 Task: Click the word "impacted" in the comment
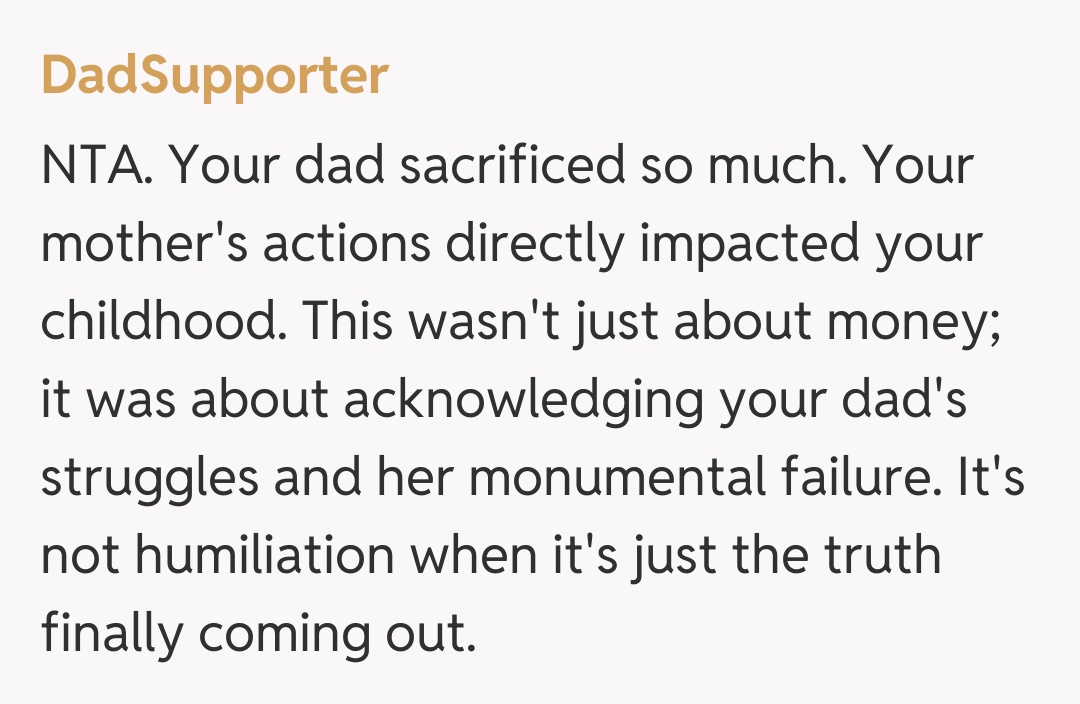746,244
